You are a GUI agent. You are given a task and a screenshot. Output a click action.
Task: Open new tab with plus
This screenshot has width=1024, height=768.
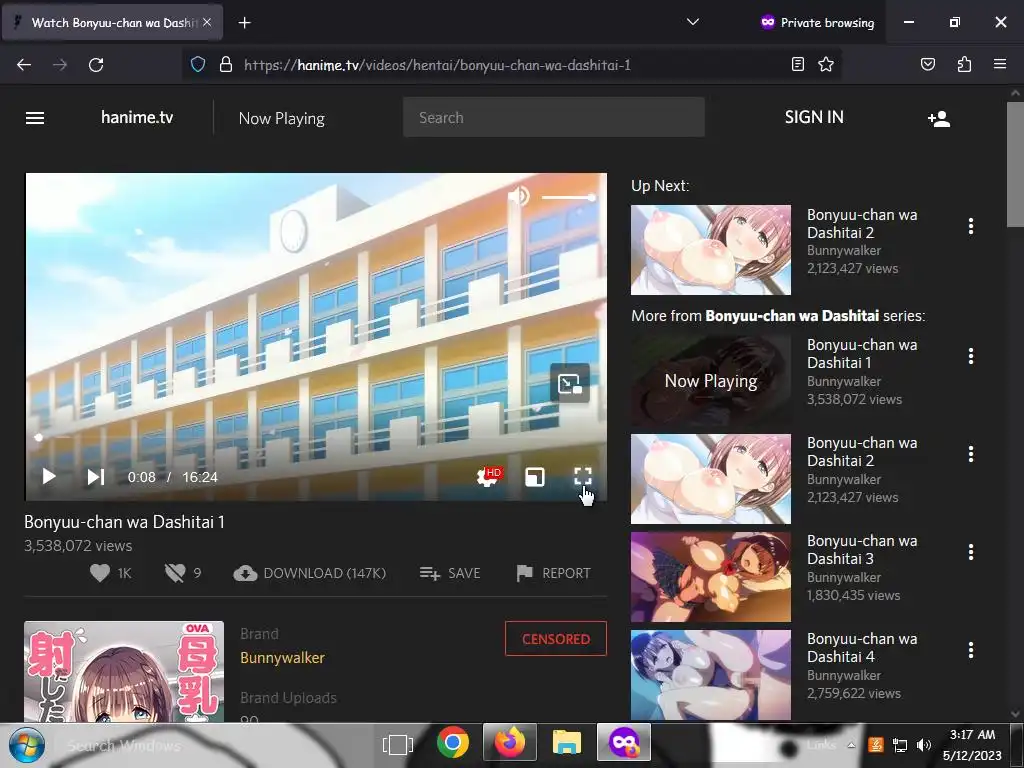tap(244, 23)
